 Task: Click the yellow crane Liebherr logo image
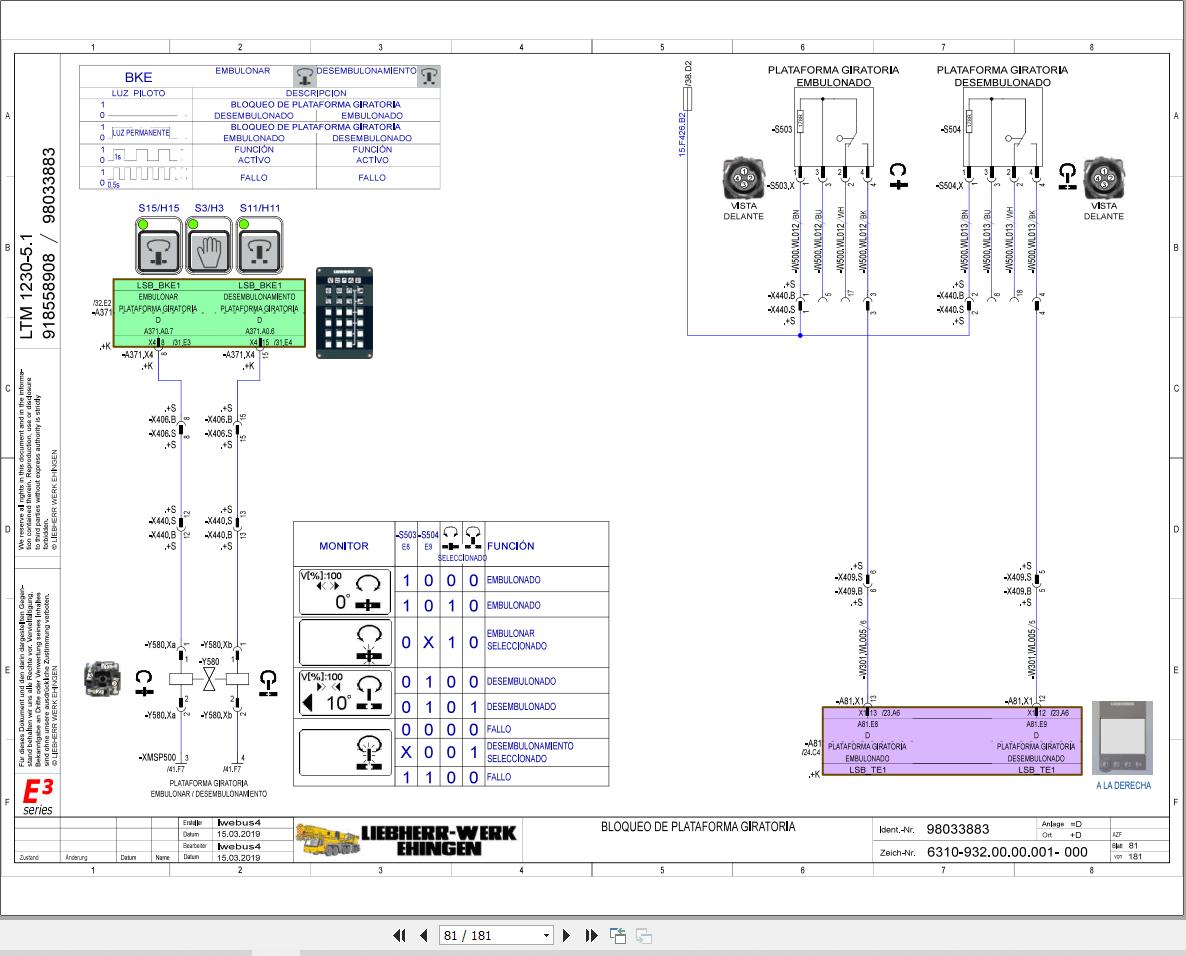[x=328, y=840]
